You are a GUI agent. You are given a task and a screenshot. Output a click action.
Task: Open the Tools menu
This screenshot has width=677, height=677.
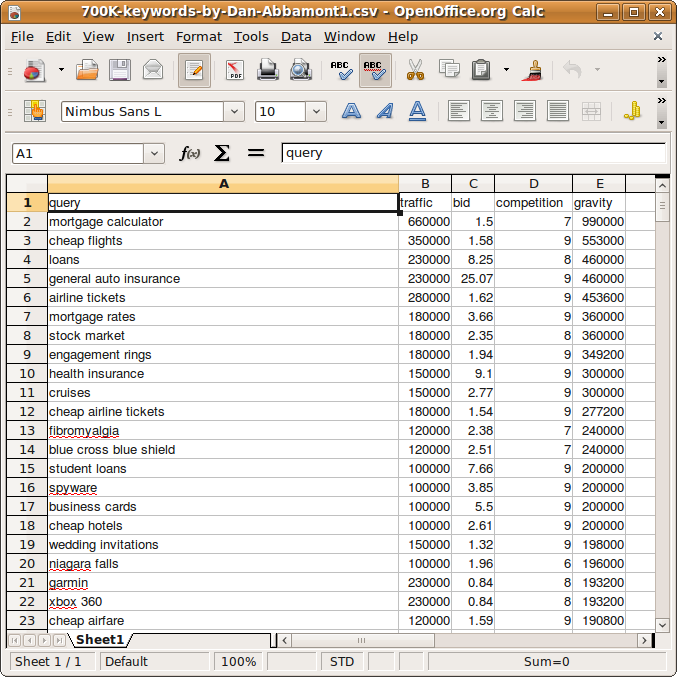coord(251,37)
